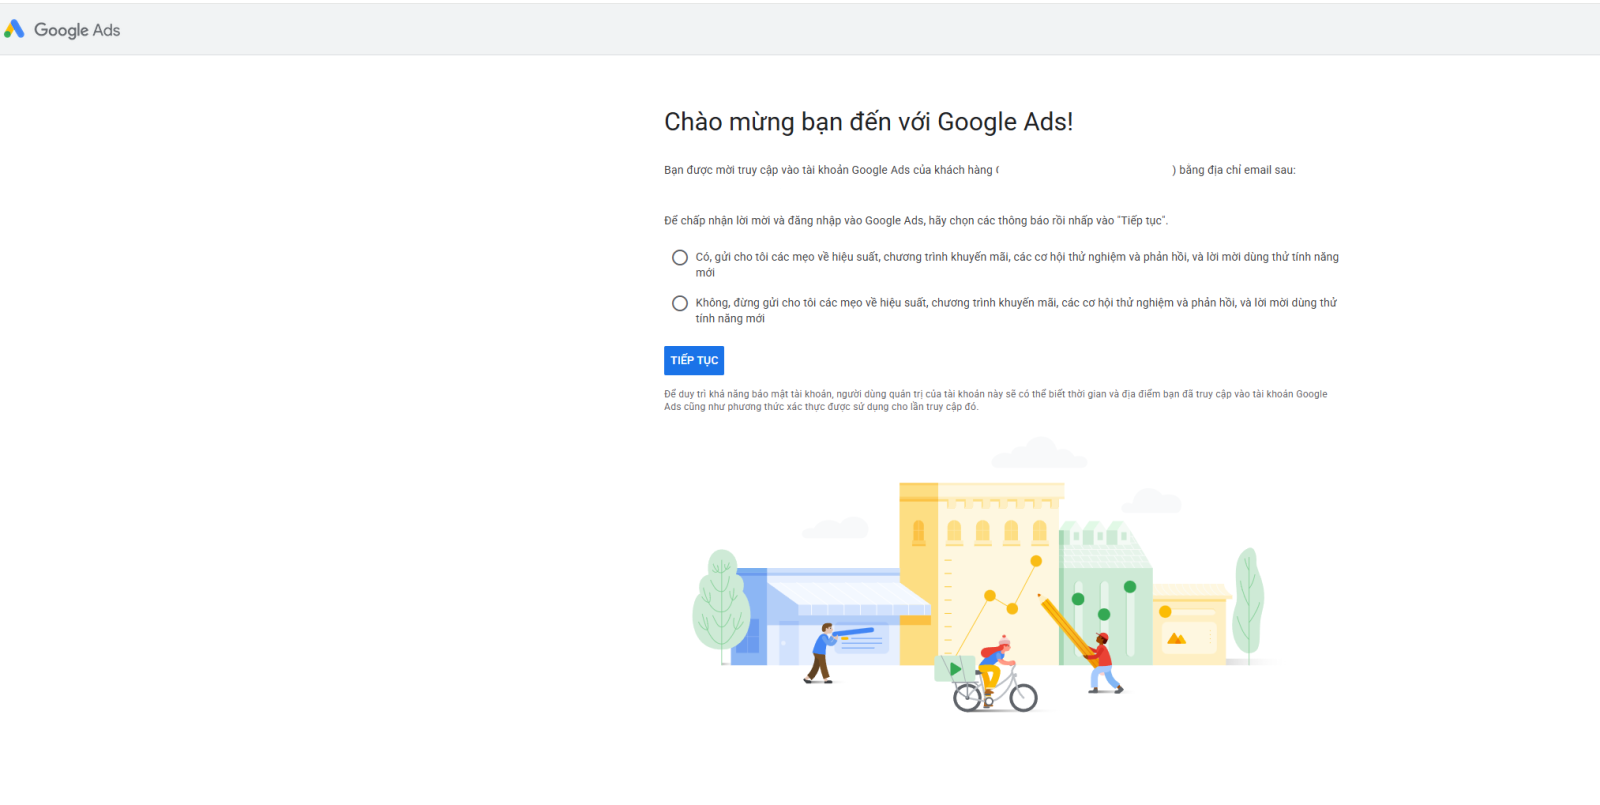
Task: Click the Google Ads logo icon
Action: click(14, 29)
